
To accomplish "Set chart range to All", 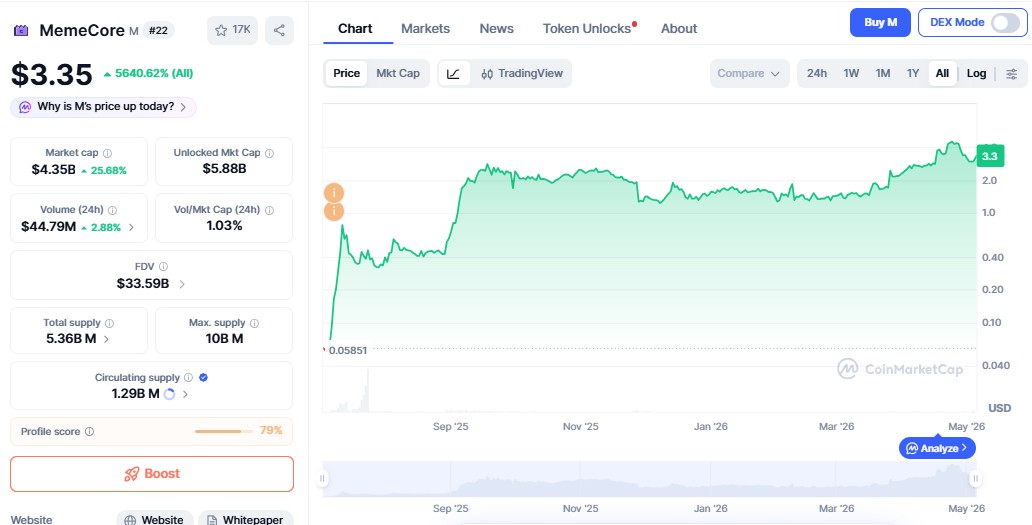I will (942, 73).
